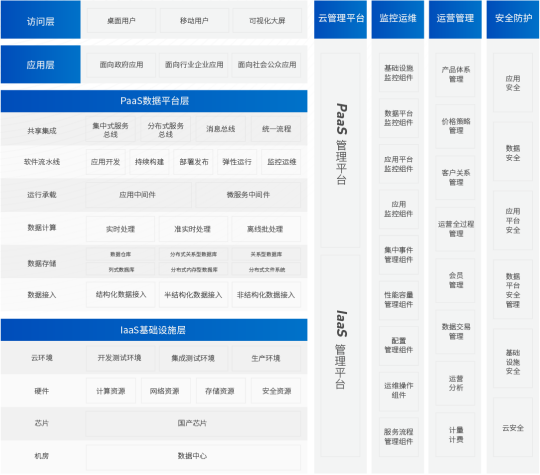
Task: Click 基础设施监控组件 under 监控运维
Action: click(x=399, y=73)
